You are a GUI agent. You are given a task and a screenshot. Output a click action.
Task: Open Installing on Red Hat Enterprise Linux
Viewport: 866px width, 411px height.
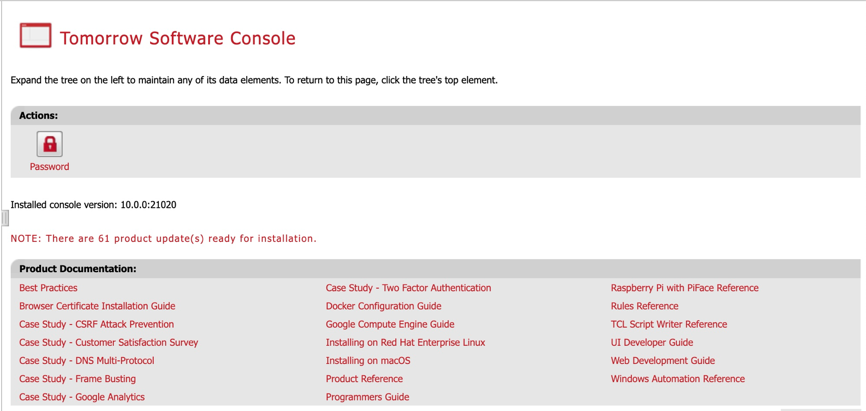click(x=405, y=342)
